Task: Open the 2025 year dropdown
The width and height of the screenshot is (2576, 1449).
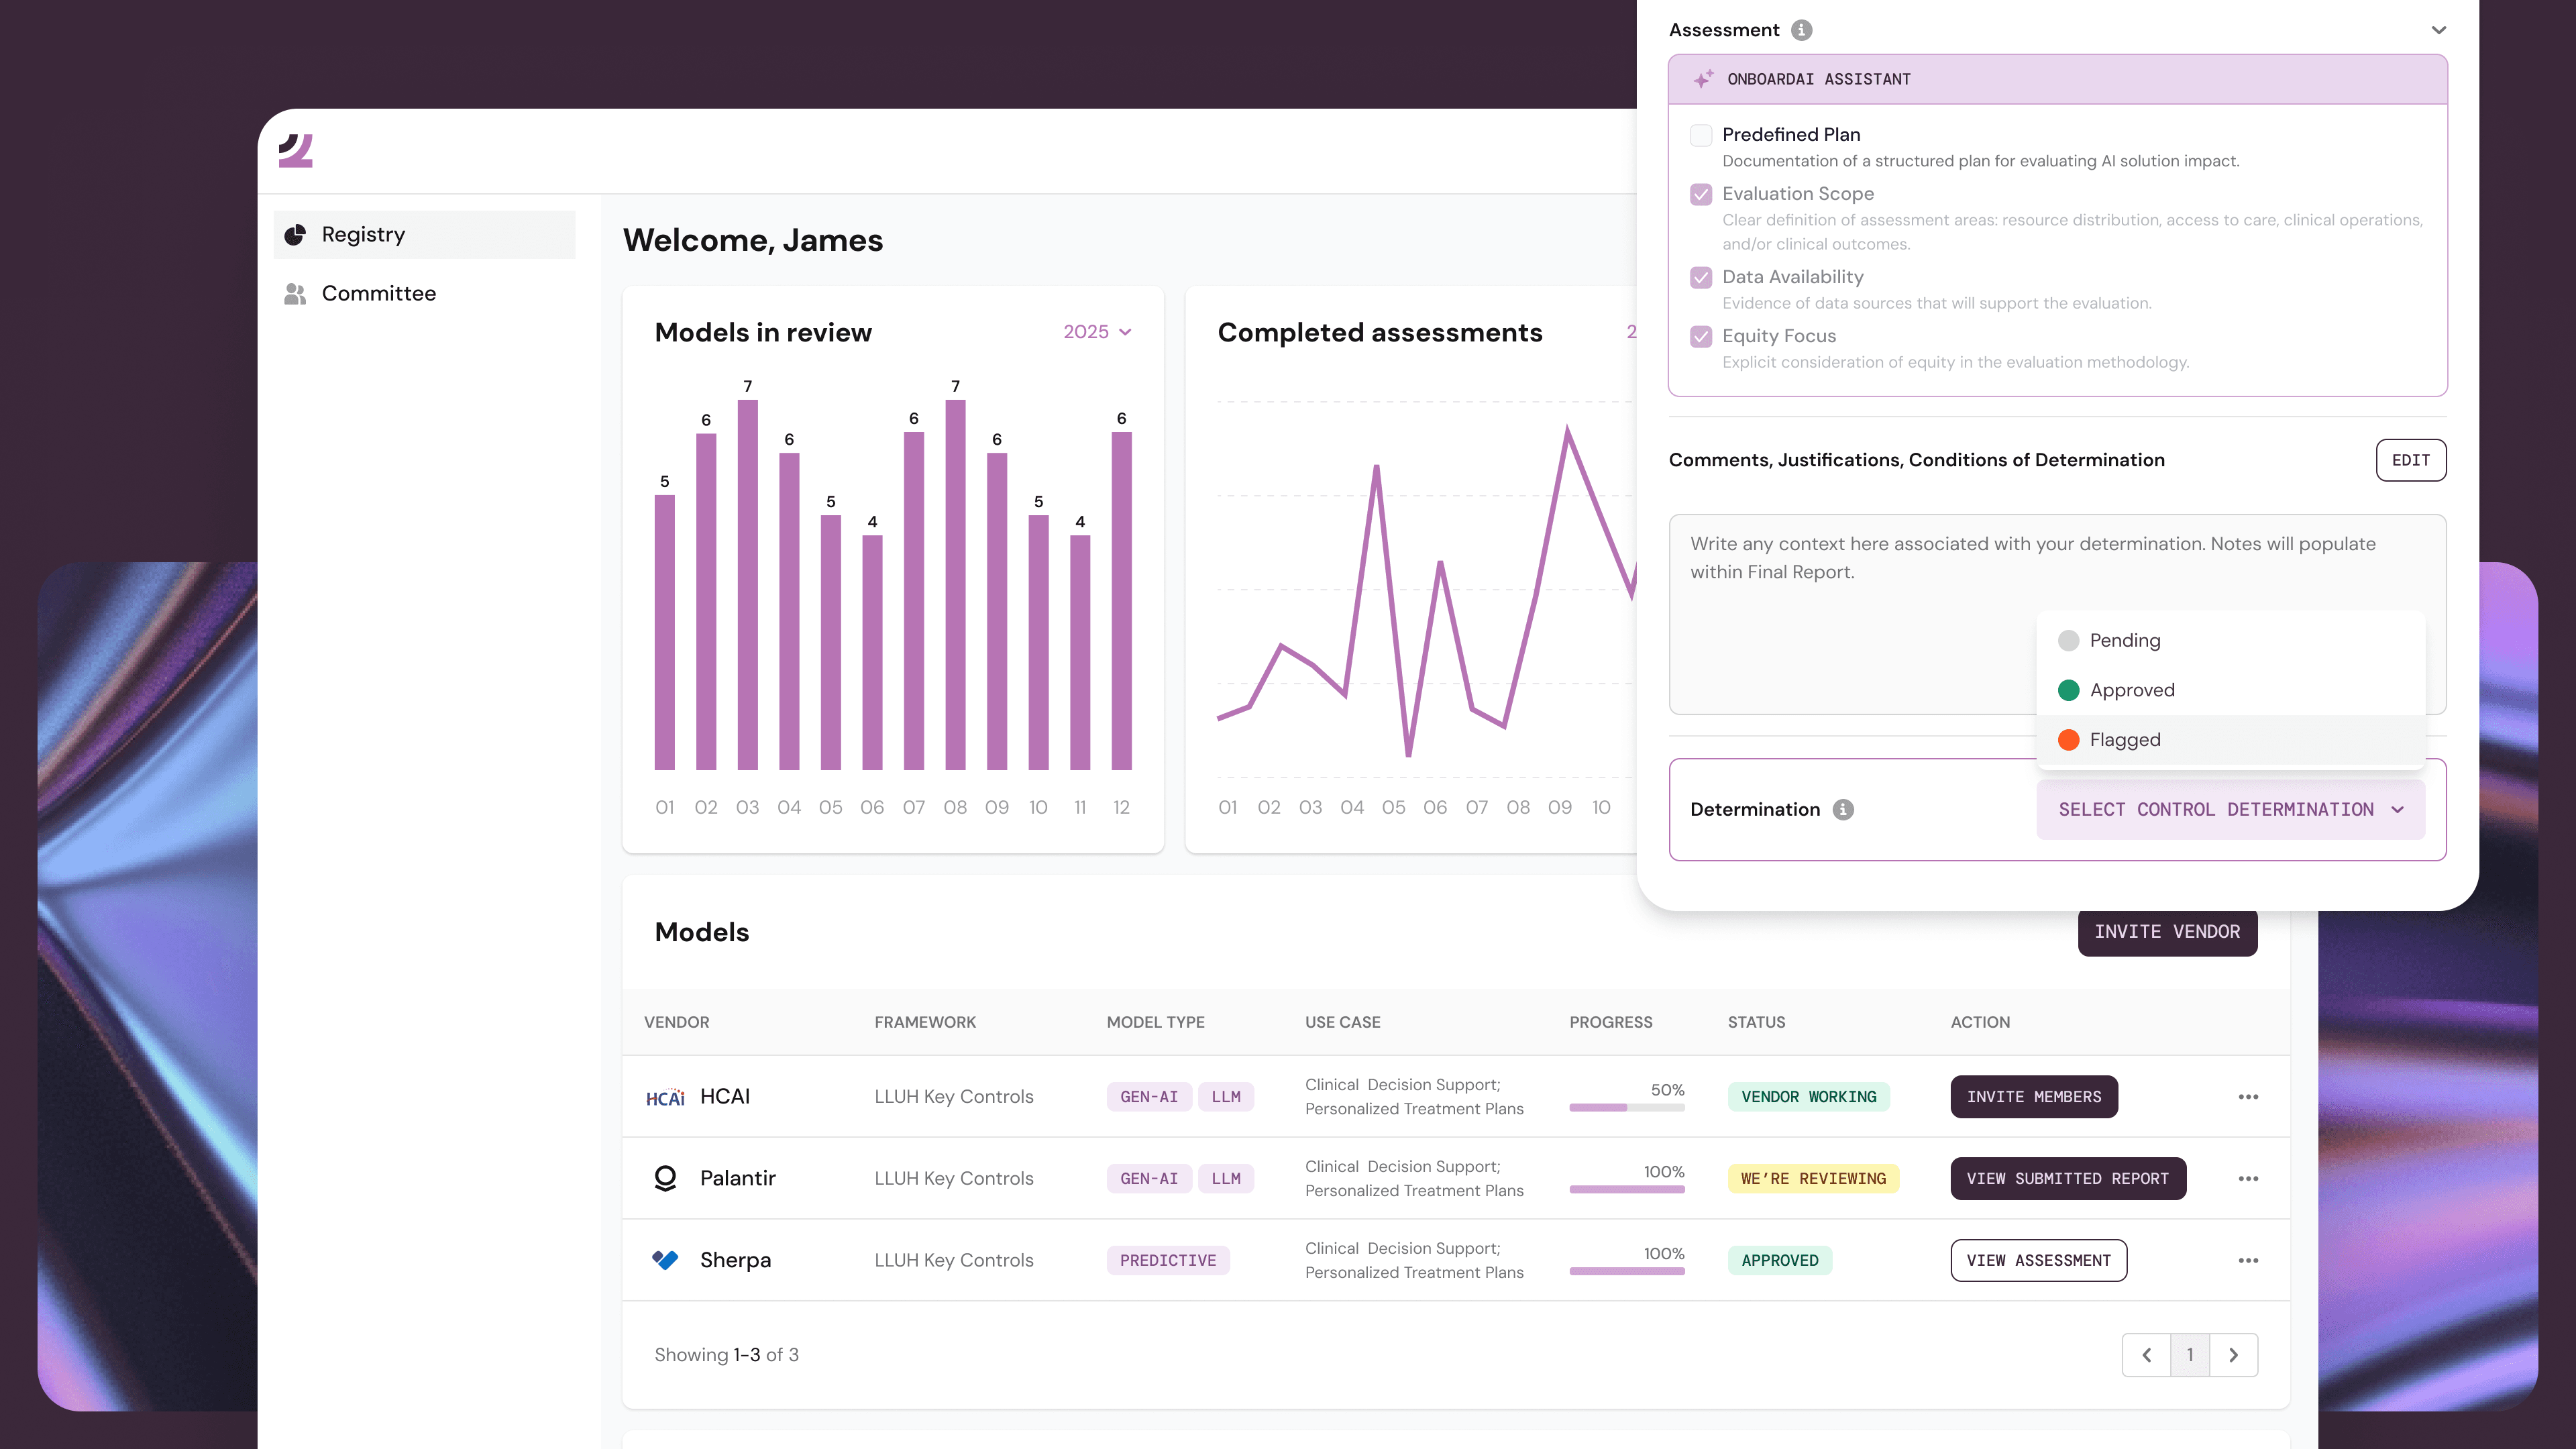Action: [1097, 332]
